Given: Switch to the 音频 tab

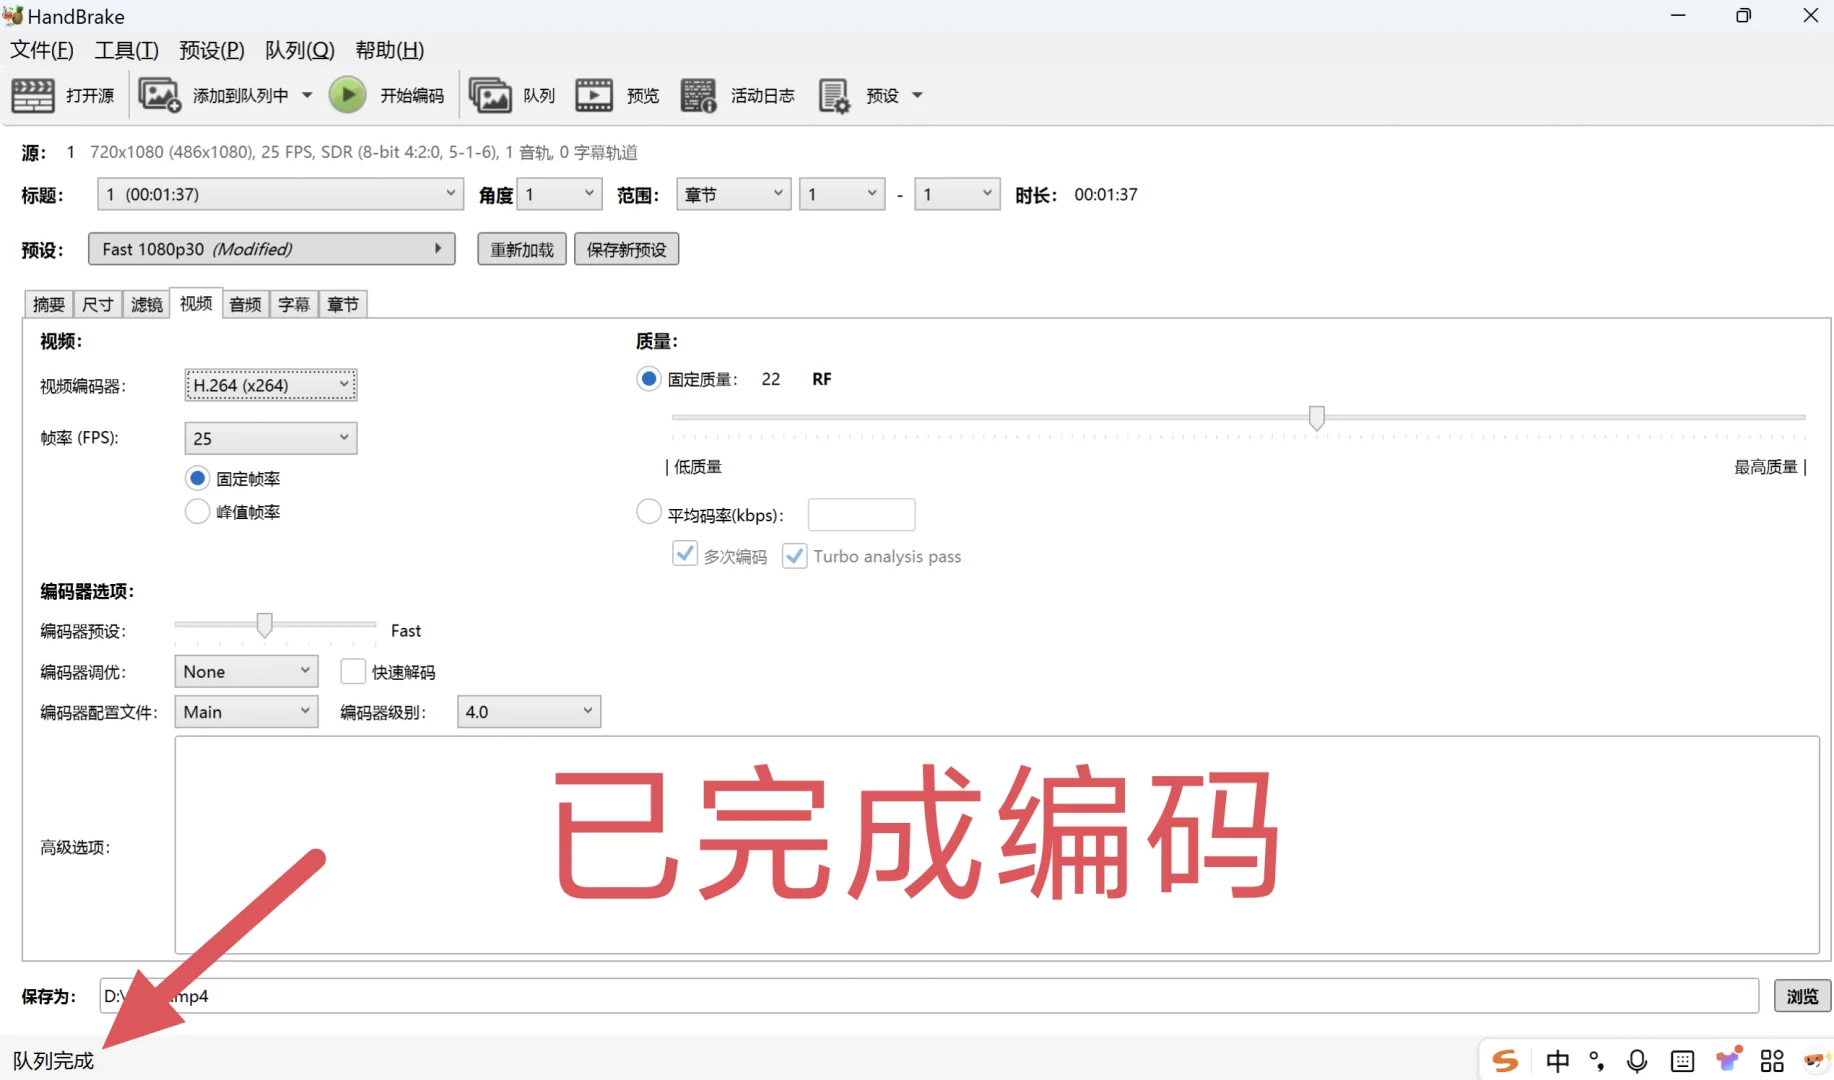Looking at the screenshot, I should pyautogui.click(x=244, y=304).
